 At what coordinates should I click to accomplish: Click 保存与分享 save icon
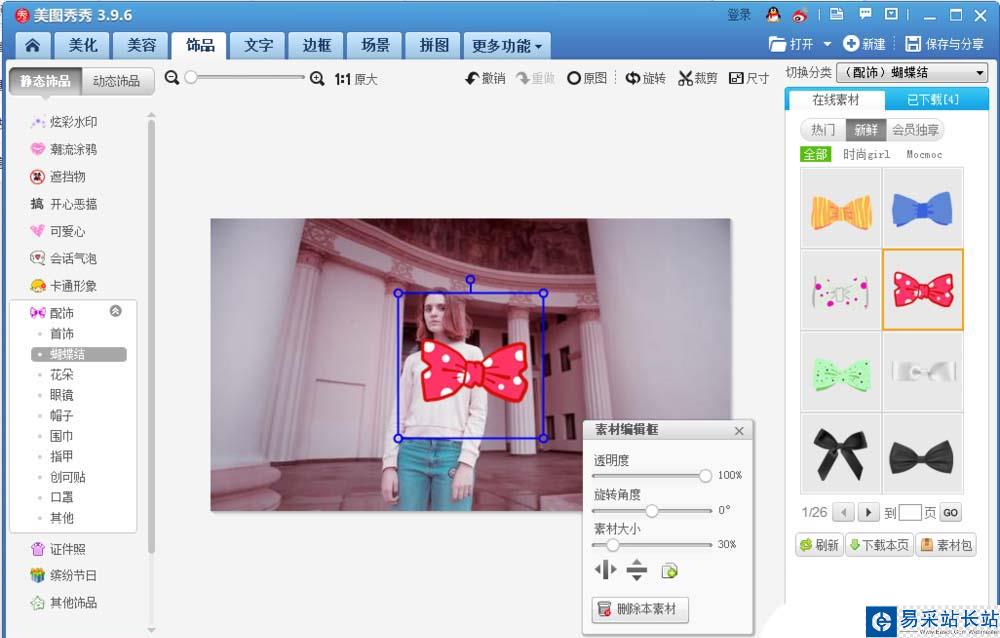(945, 44)
